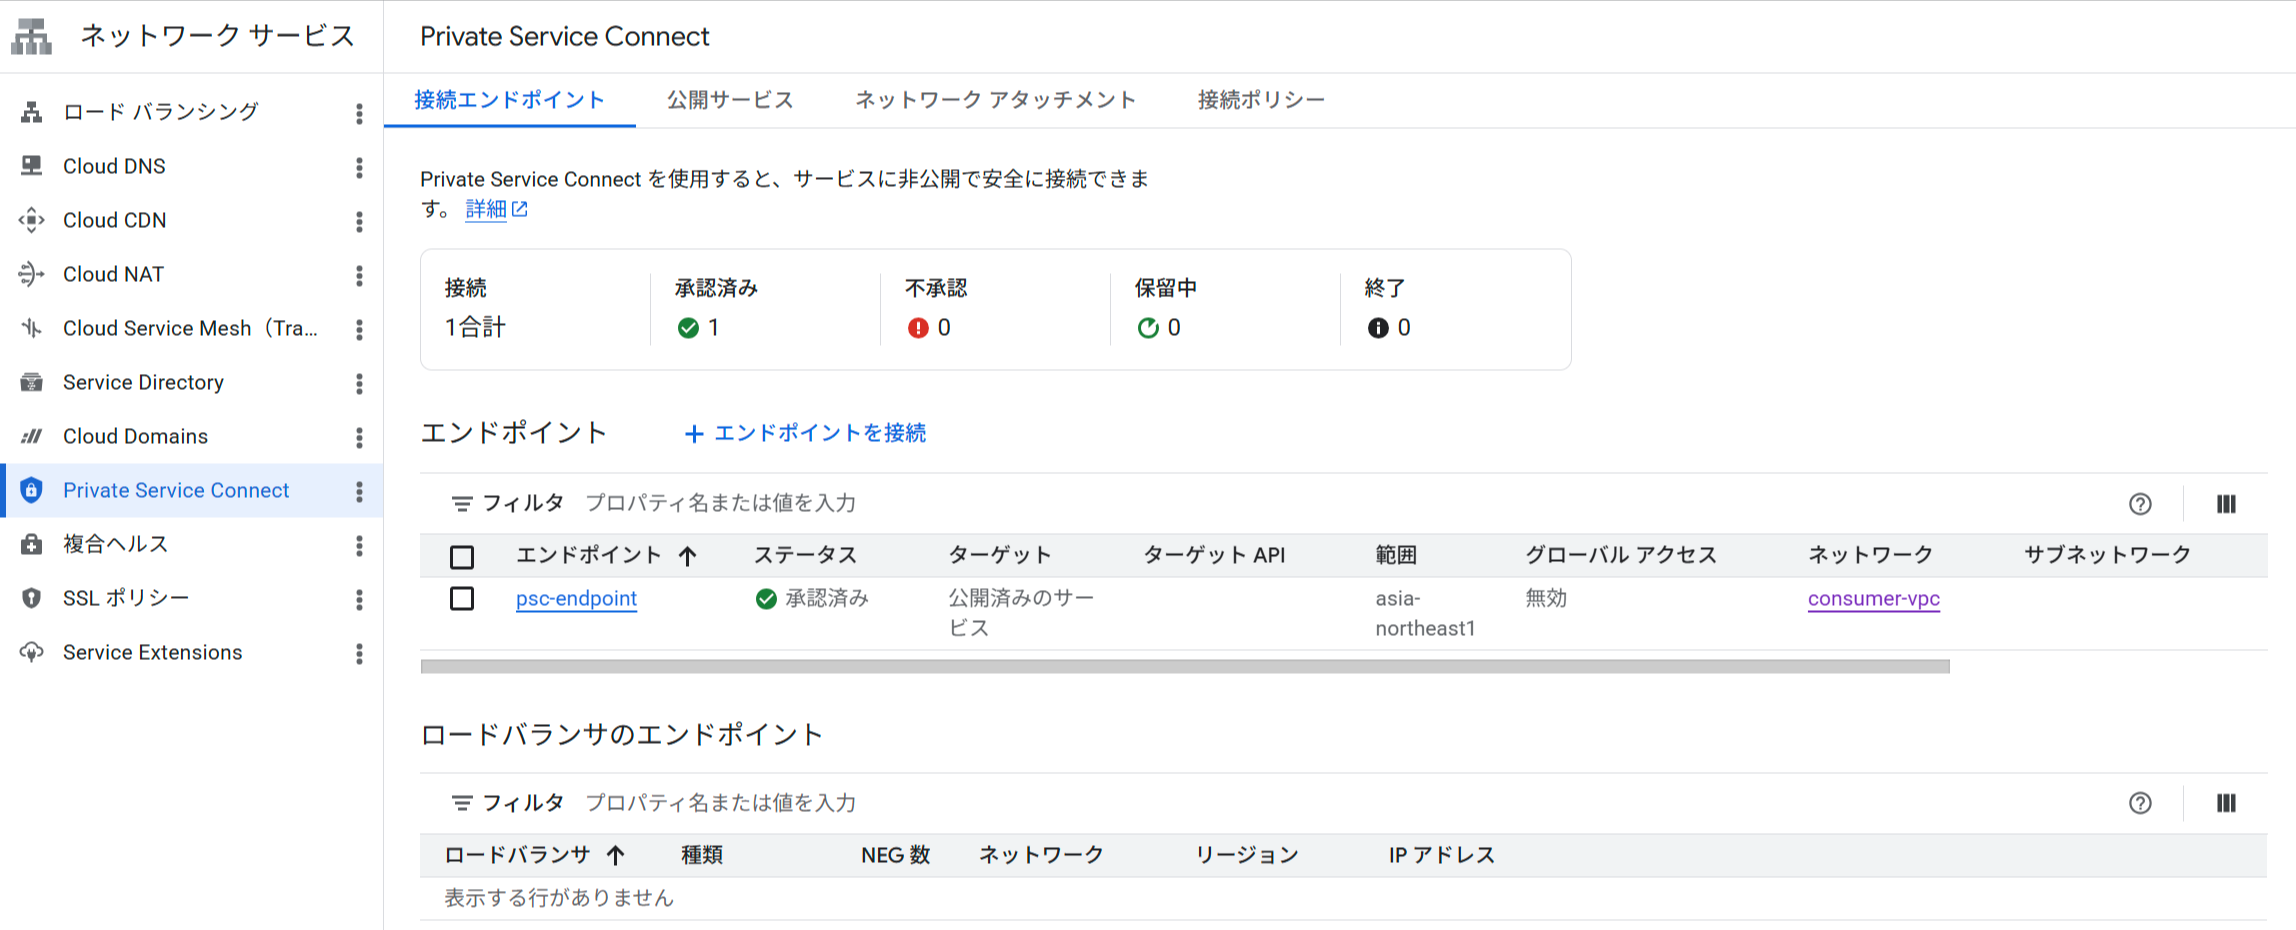Click the SSL ポリシー shield icon
The width and height of the screenshot is (2296, 930).
coord(32,598)
